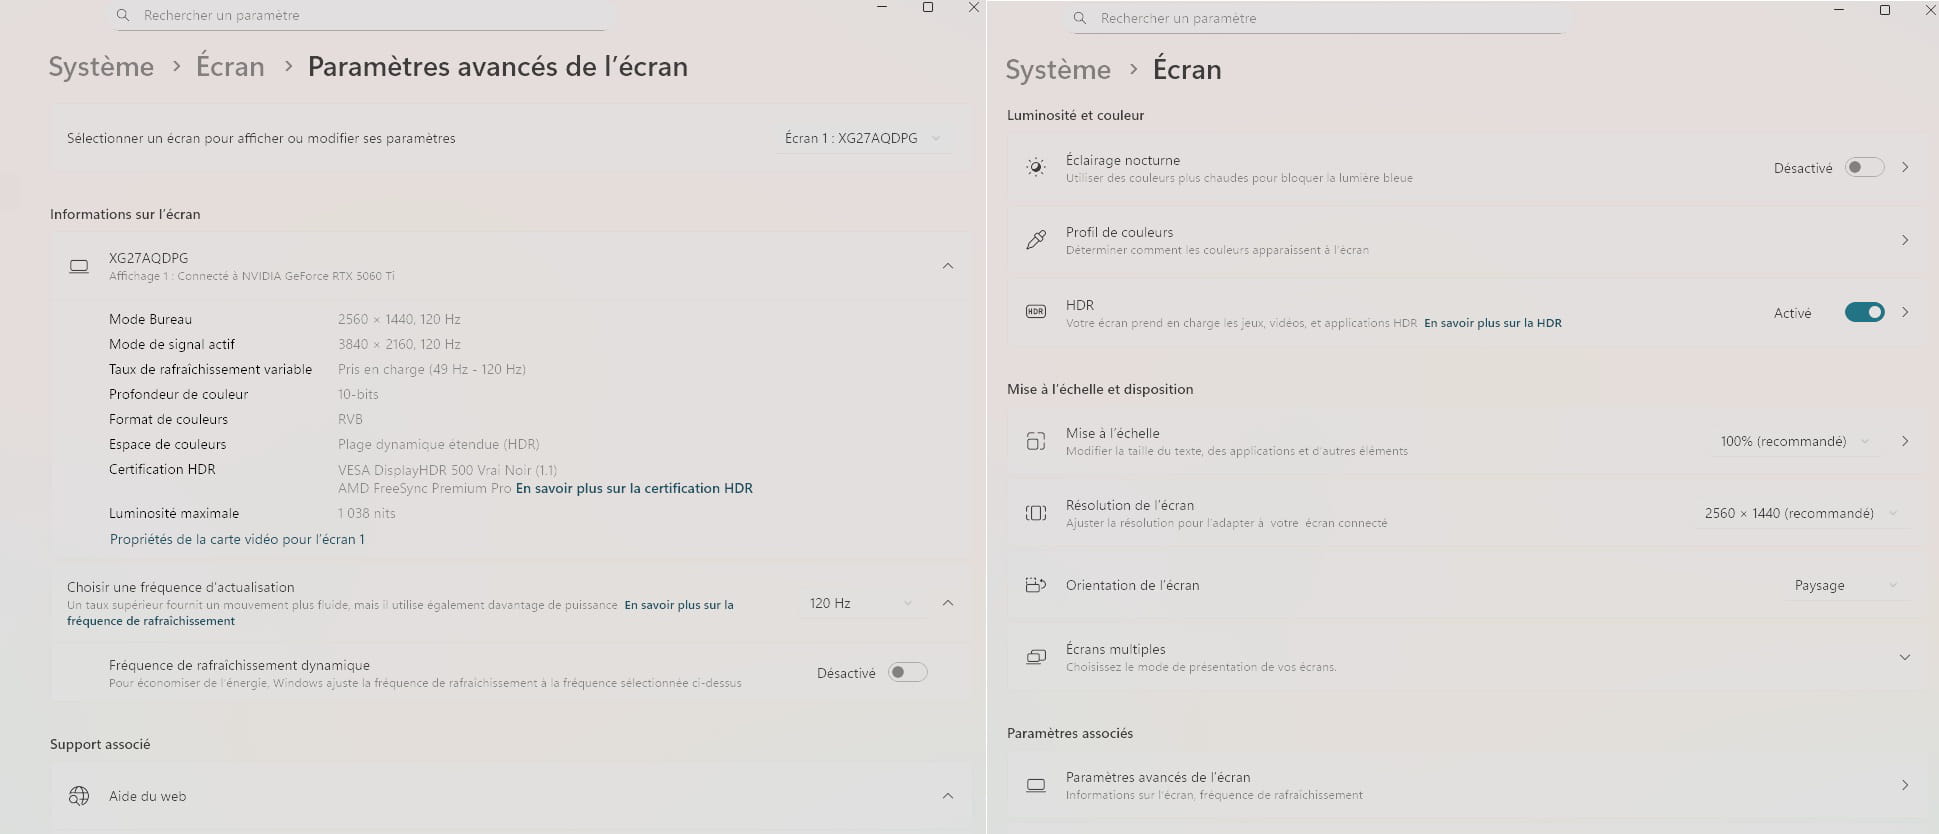Click the HDR badge icon
1939x834 pixels.
pyautogui.click(x=1036, y=312)
